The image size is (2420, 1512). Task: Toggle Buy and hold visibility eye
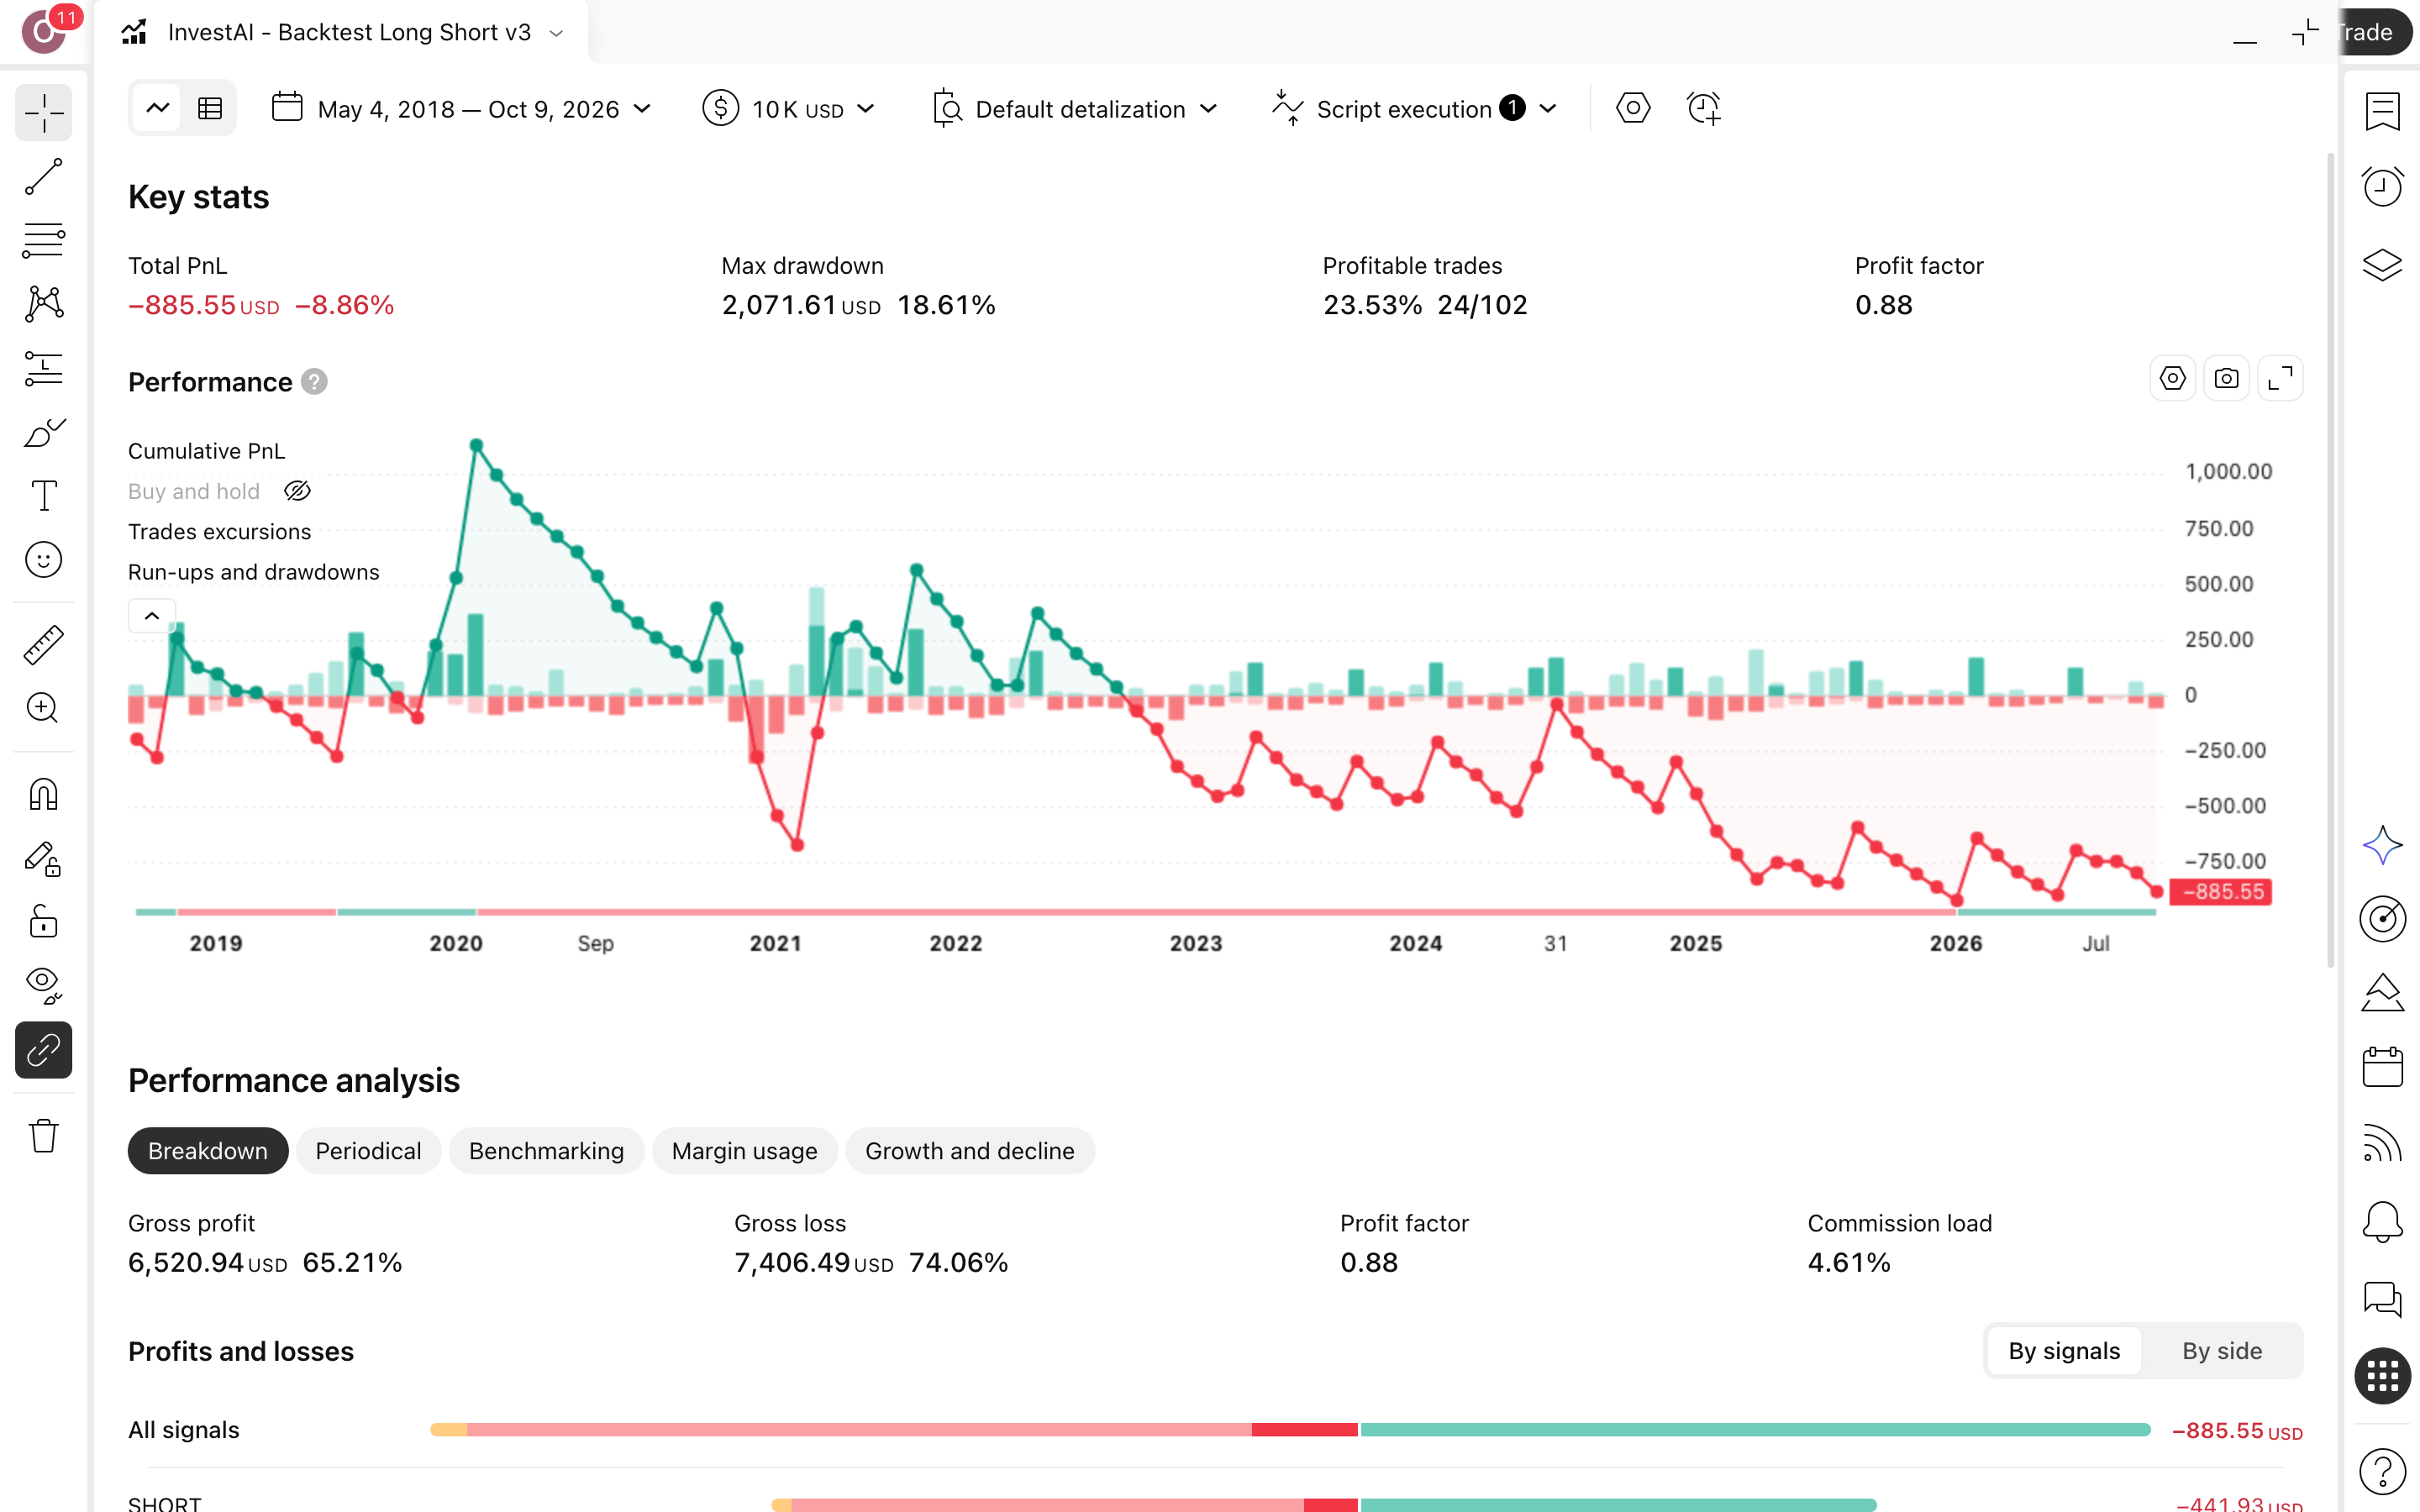tap(297, 491)
